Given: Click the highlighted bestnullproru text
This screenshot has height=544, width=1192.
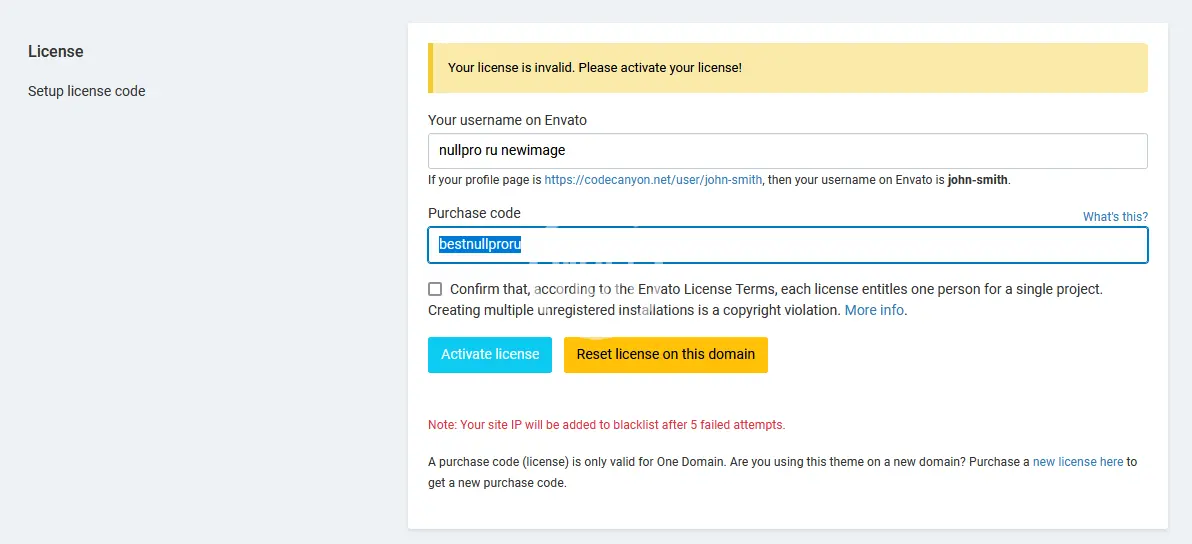Looking at the screenshot, I should tap(480, 244).
